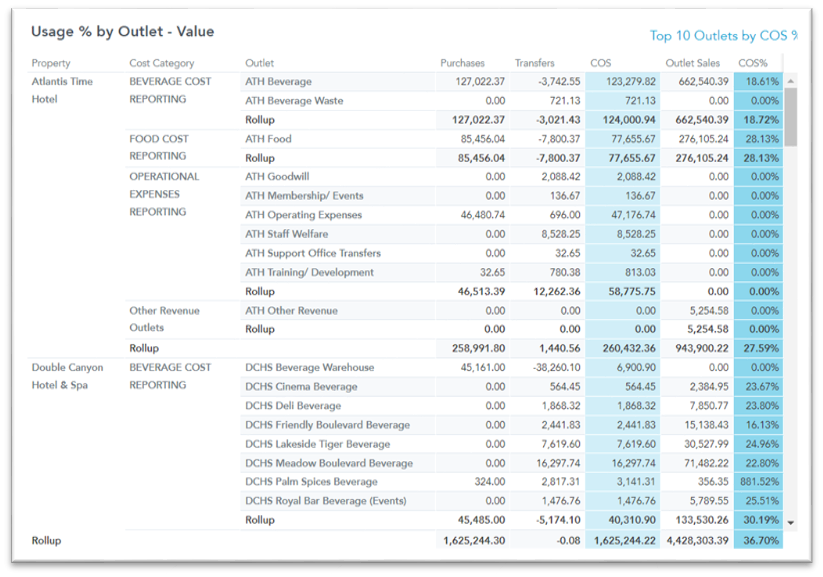The image size is (823, 577).
Task: Click the ATH Goodwill outlet
Action: 277,177
